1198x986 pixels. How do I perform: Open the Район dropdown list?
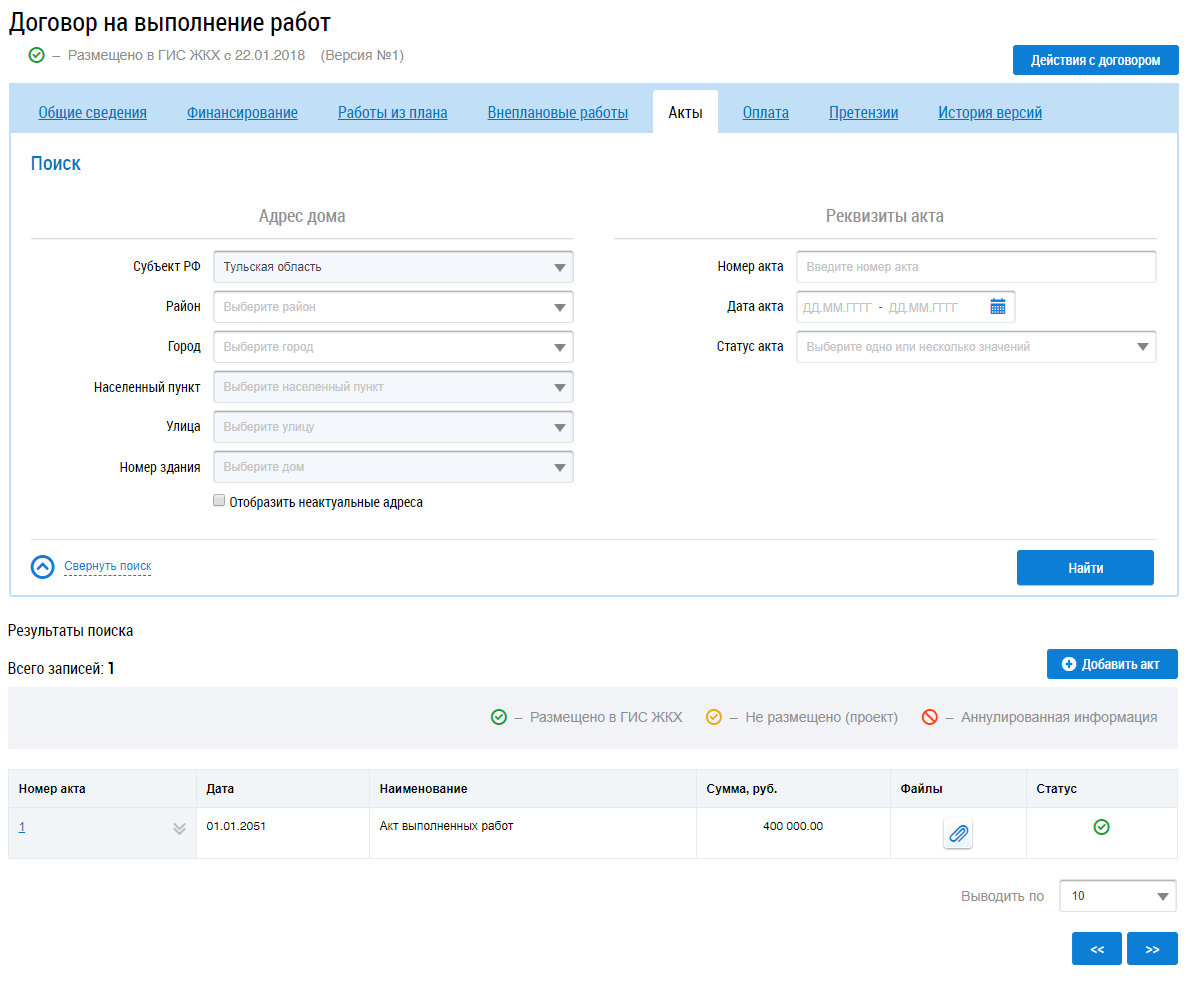click(x=393, y=307)
